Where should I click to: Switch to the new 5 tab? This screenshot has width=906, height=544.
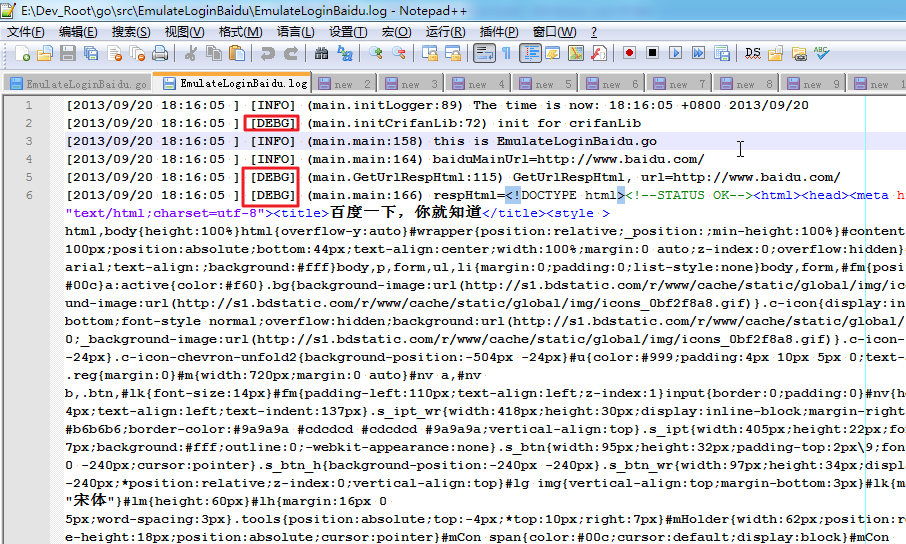point(545,84)
